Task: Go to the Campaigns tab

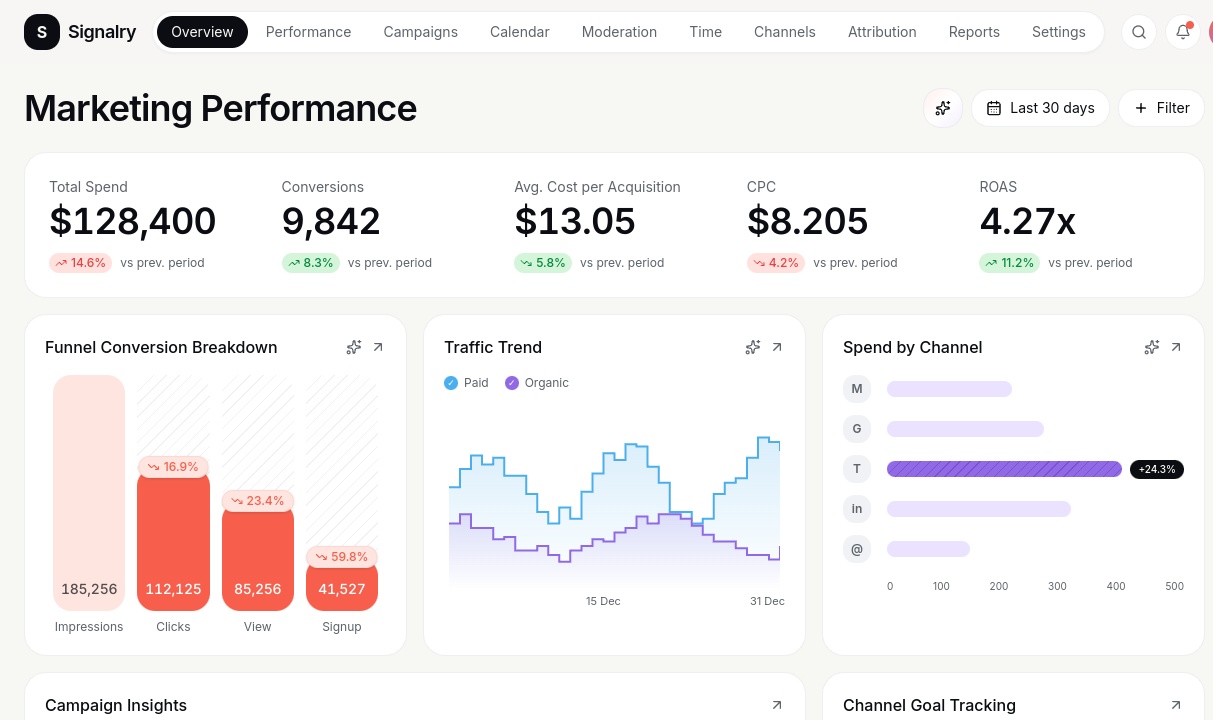Action: click(x=420, y=32)
